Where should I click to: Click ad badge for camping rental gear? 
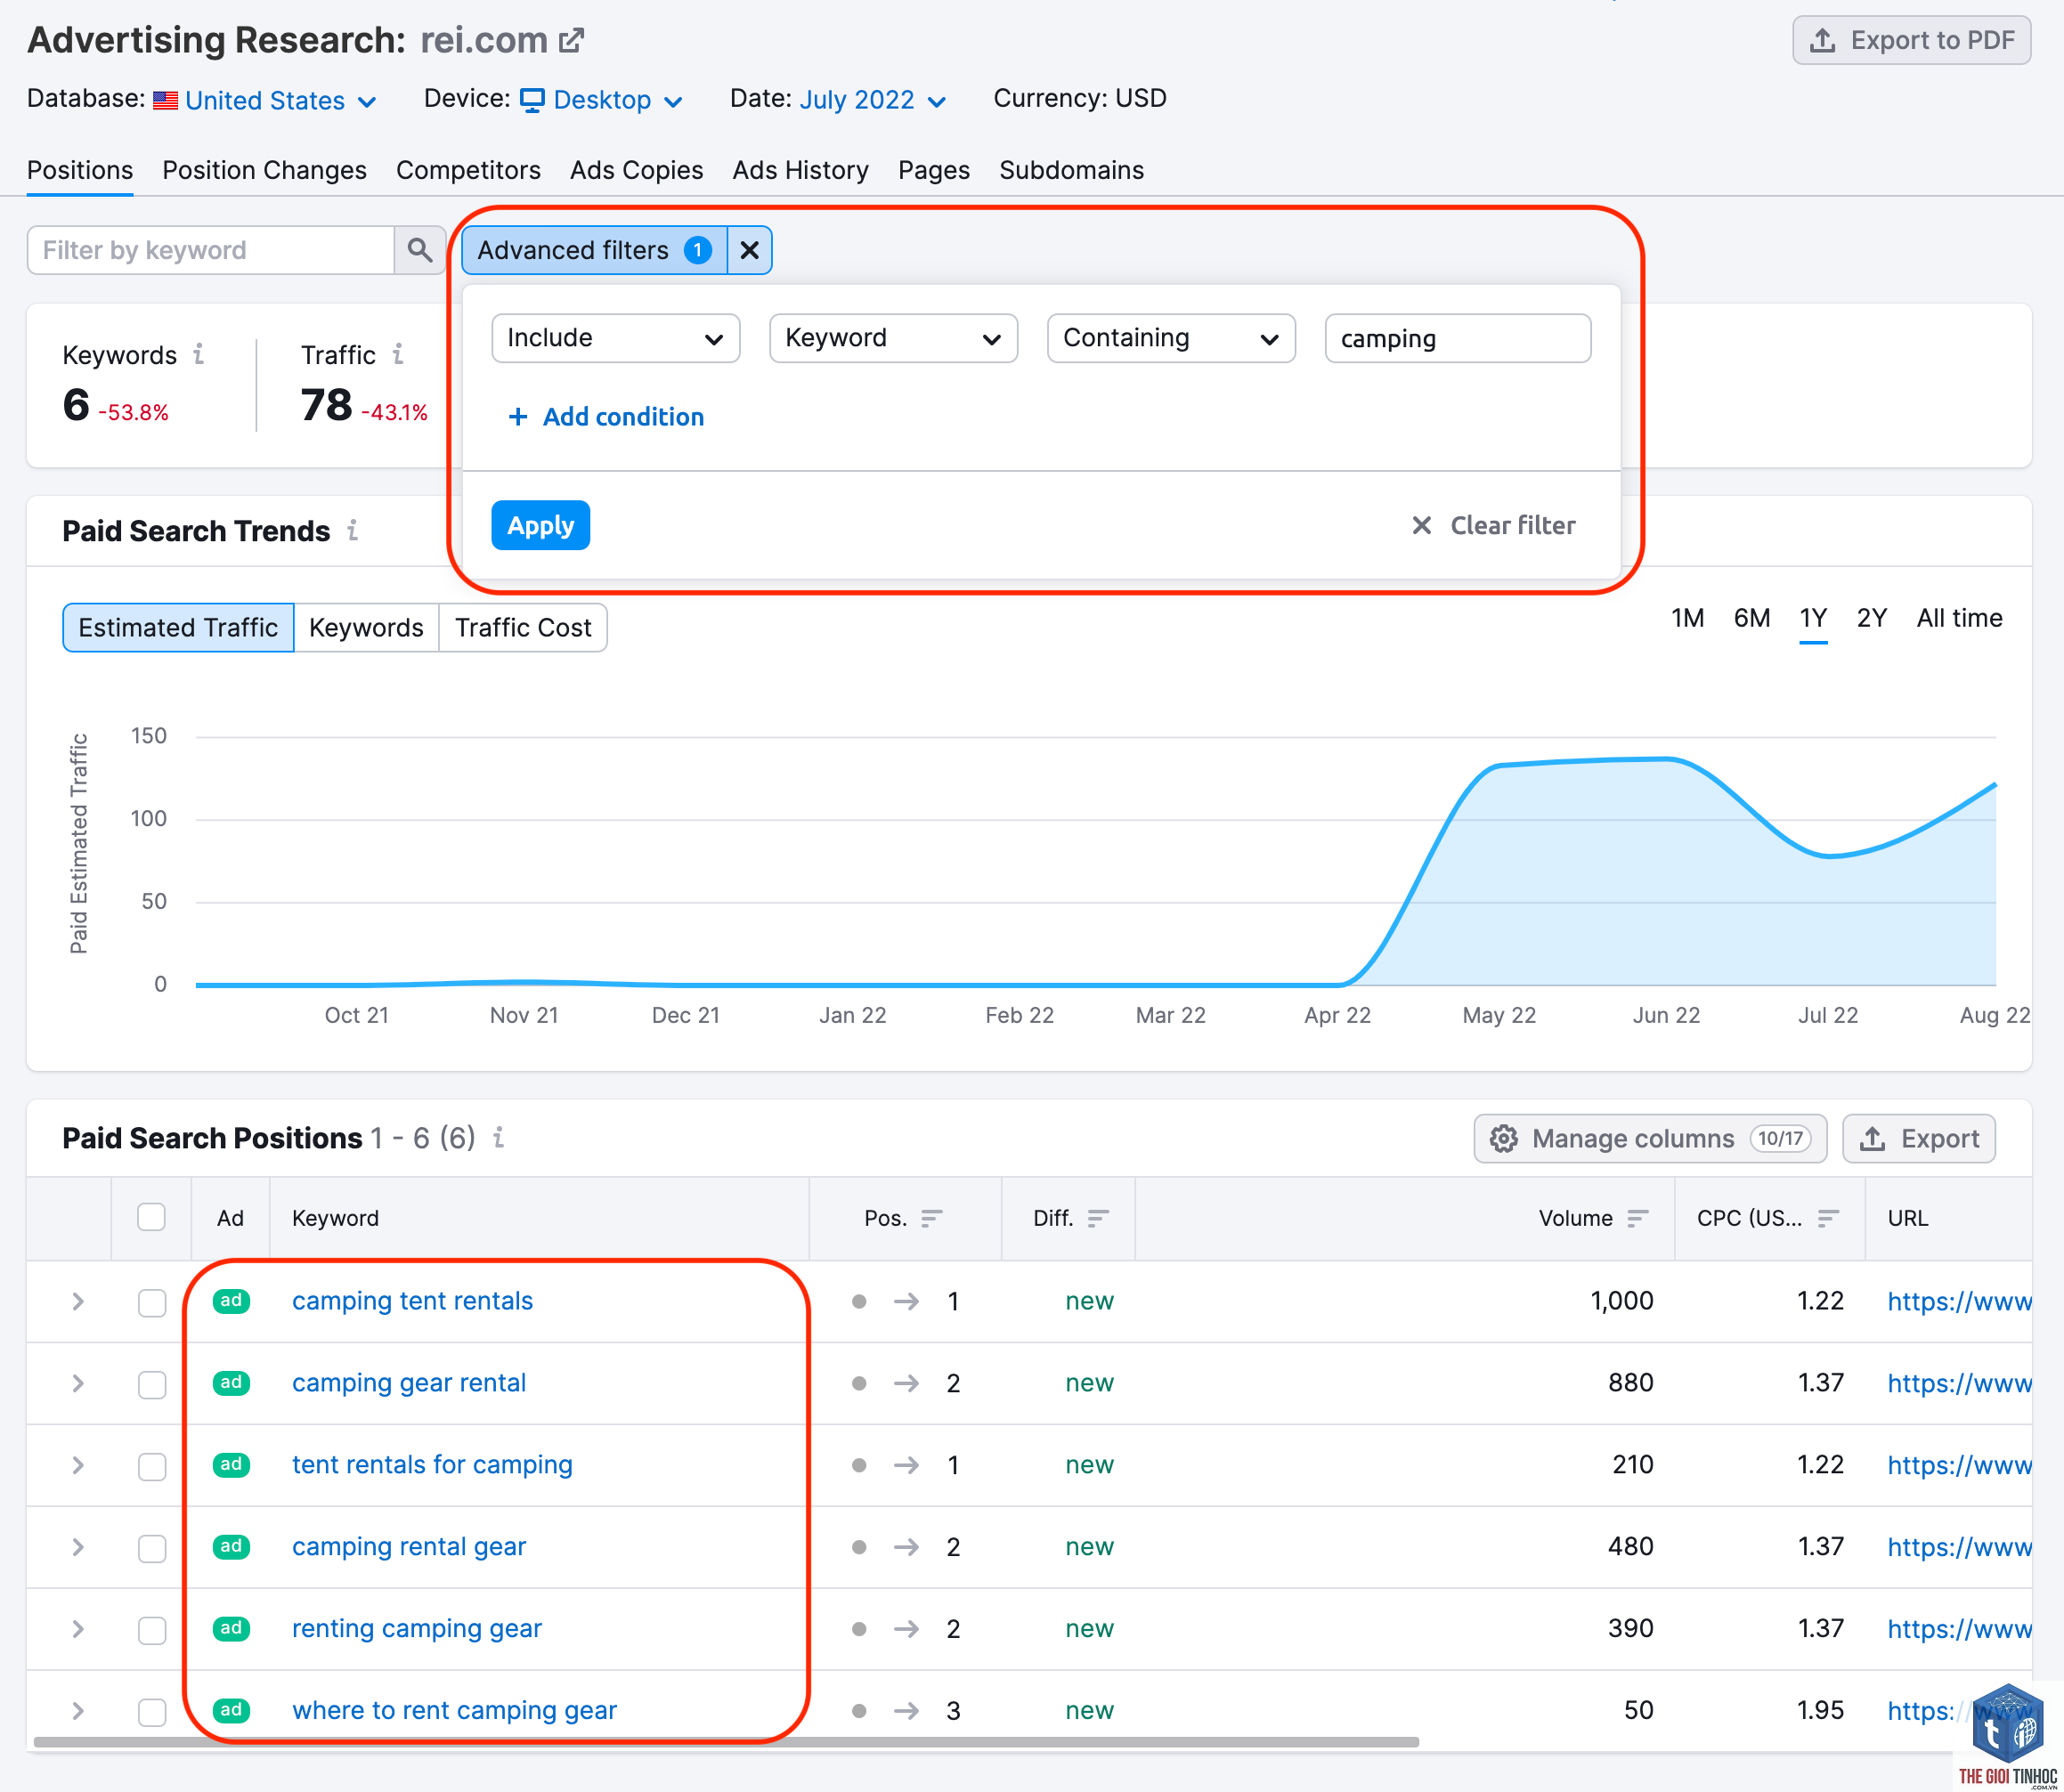231,1546
